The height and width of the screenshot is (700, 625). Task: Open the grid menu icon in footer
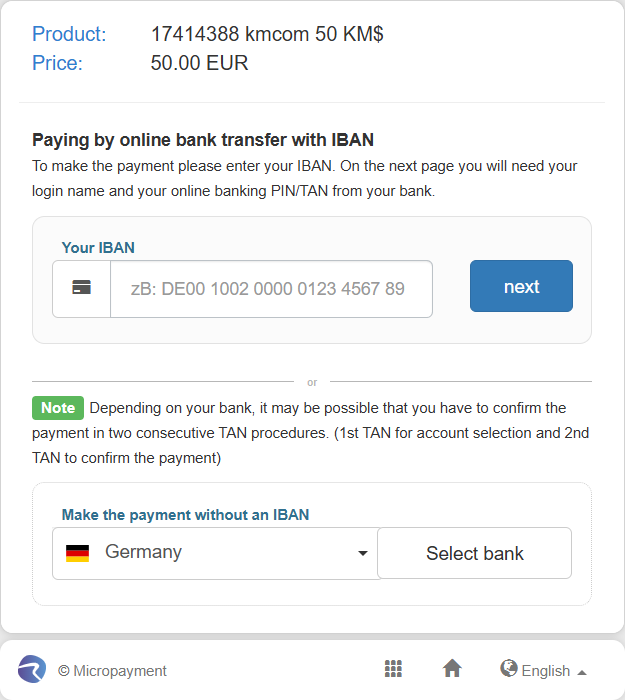393,669
